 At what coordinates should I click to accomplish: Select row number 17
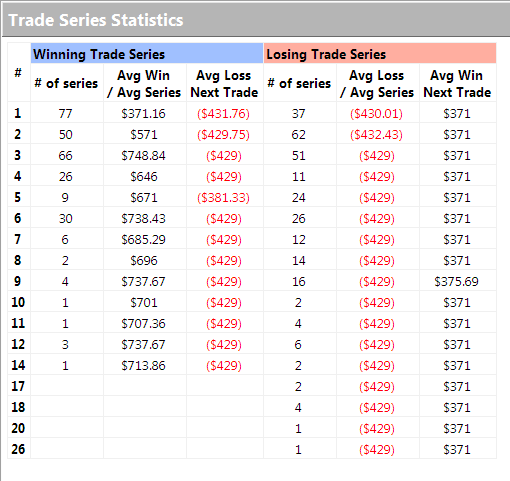coord(18,386)
